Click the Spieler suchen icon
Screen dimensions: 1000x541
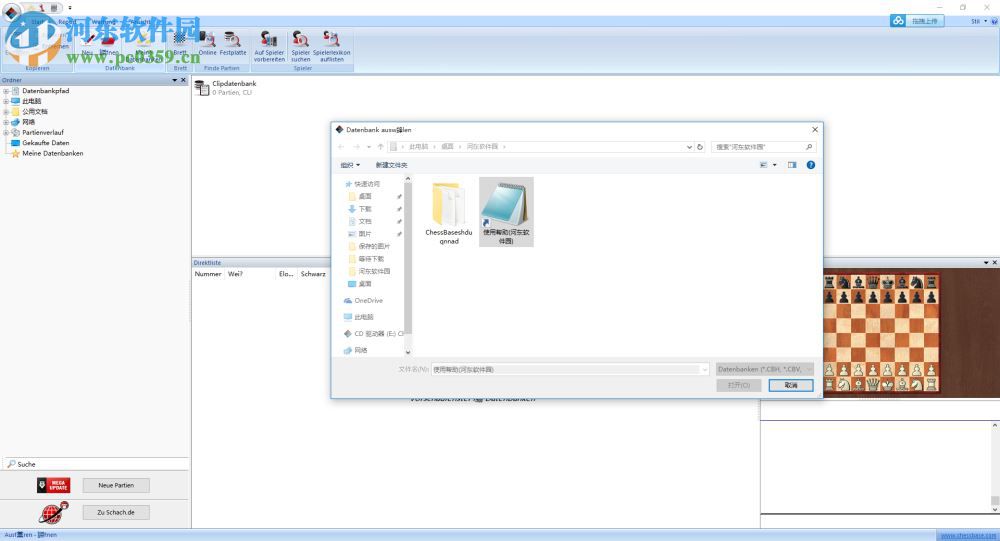[x=300, y=46]
